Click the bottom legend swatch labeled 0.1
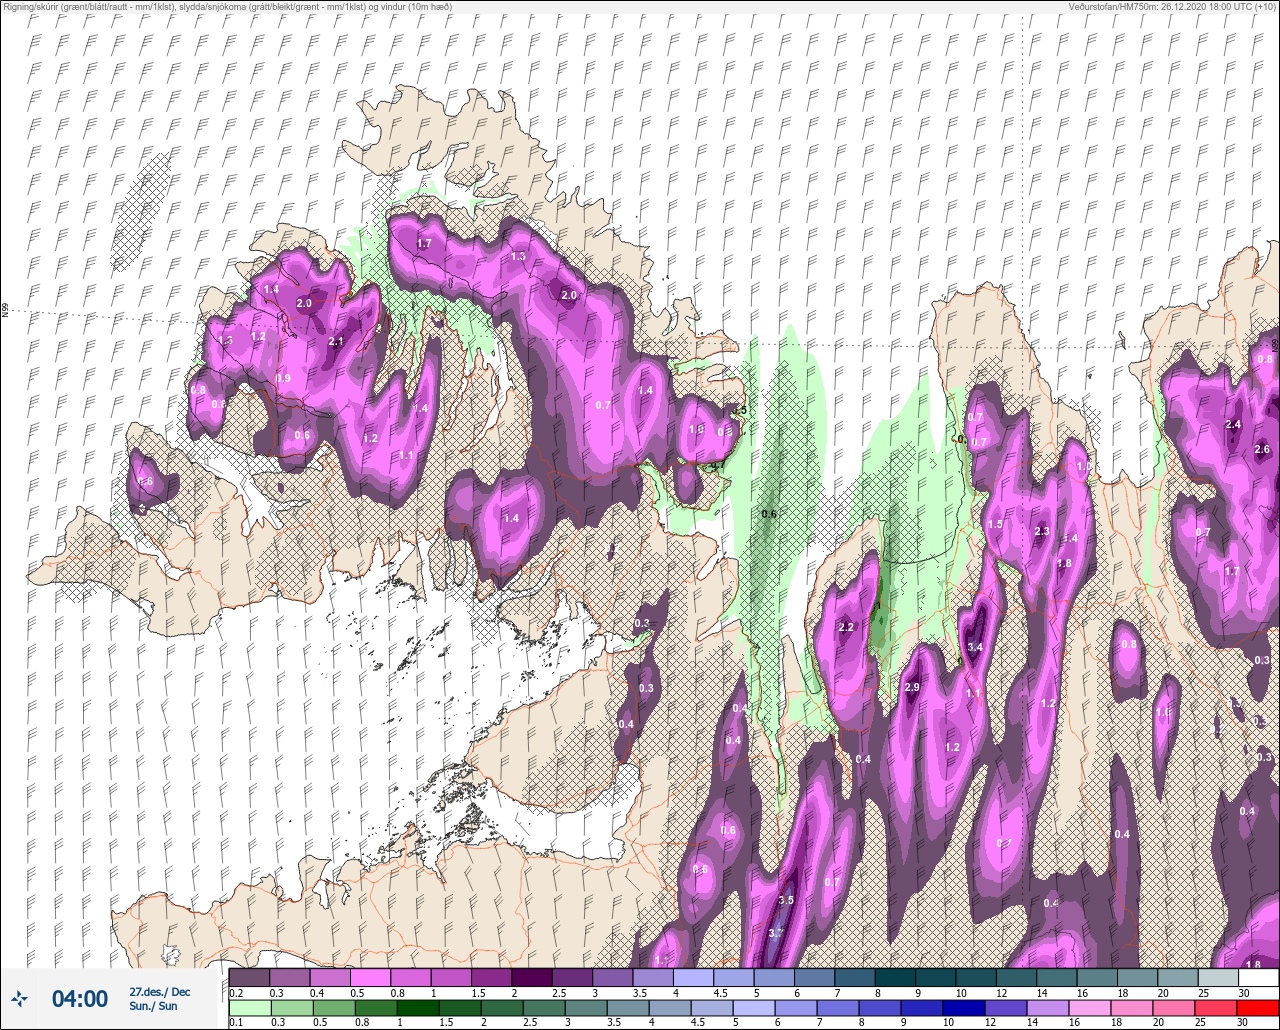Screen dimensions: 1280x1030 click(x=249, y=1007)
